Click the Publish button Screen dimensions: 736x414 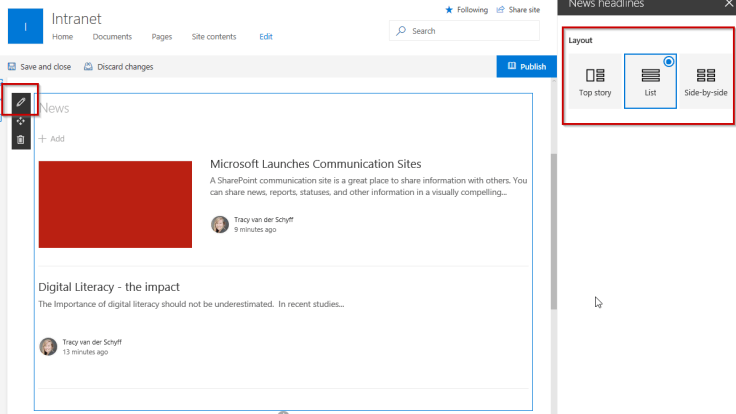pos(526,67)
